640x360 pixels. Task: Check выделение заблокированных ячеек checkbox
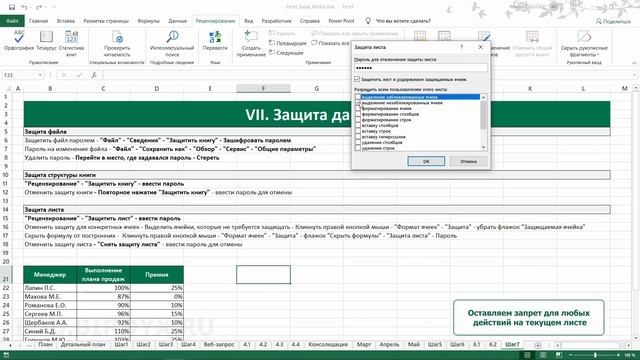[x=358, y=97]
